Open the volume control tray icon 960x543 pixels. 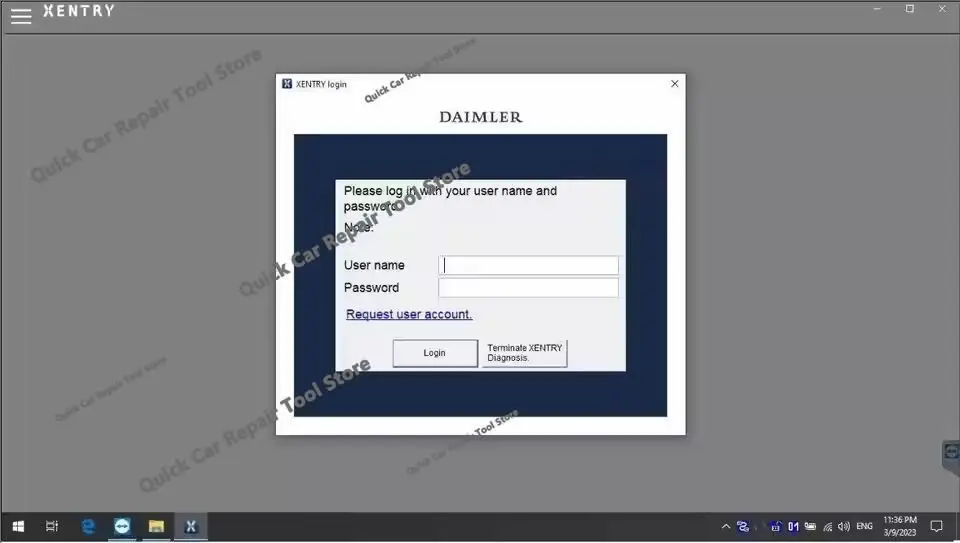click(844, 526)
